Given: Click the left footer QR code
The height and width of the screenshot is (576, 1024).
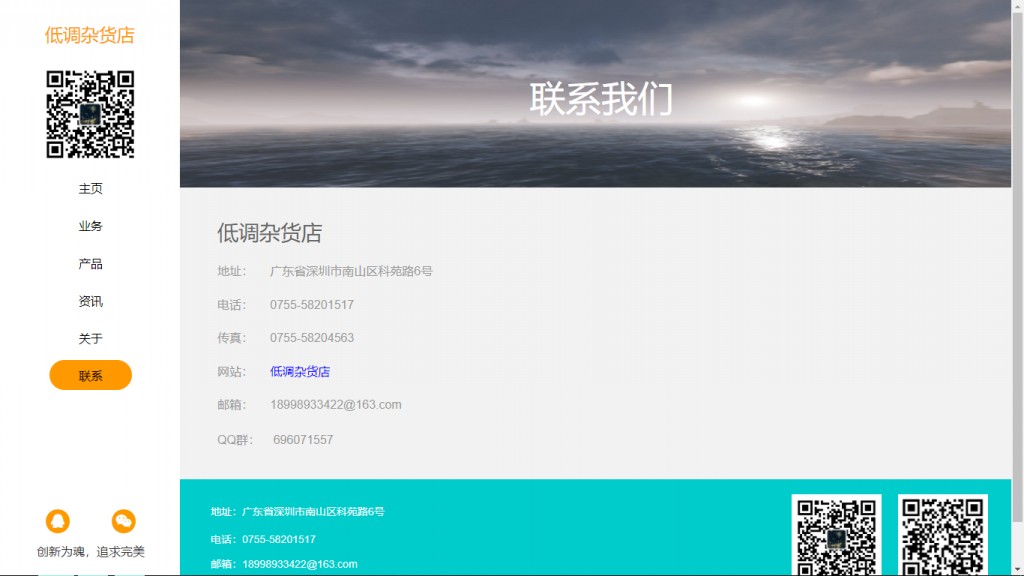Looking at the screenshot, I should [837, 535].
